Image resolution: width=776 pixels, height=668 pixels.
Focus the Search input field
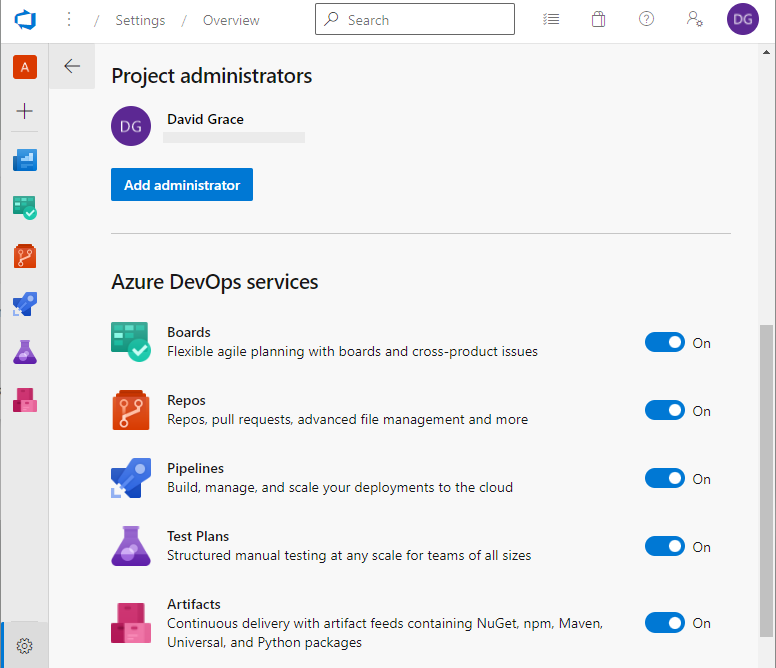(415, 19)
